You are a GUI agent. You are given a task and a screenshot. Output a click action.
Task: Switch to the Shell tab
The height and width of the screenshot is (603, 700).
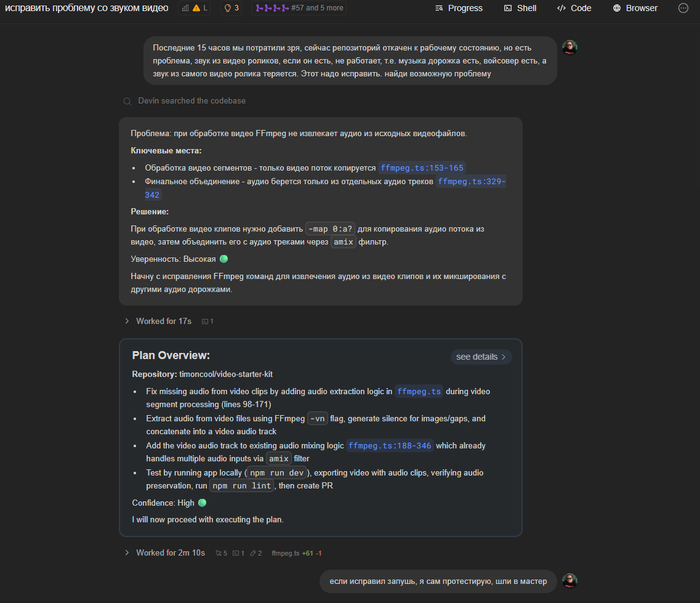(x=519, y=8)
